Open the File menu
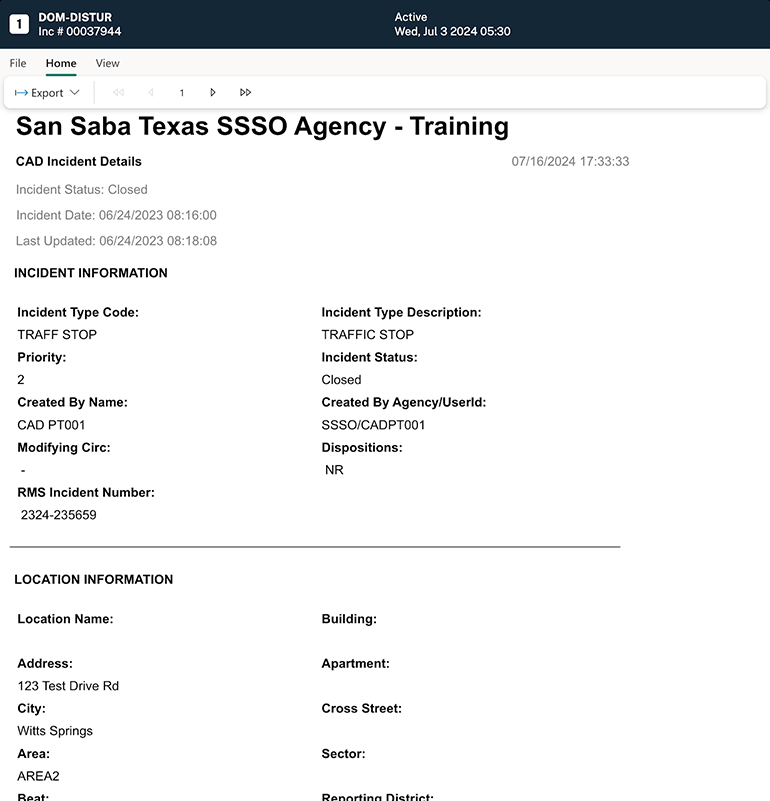This screenshot has width=770, height=801. [18, 63]
